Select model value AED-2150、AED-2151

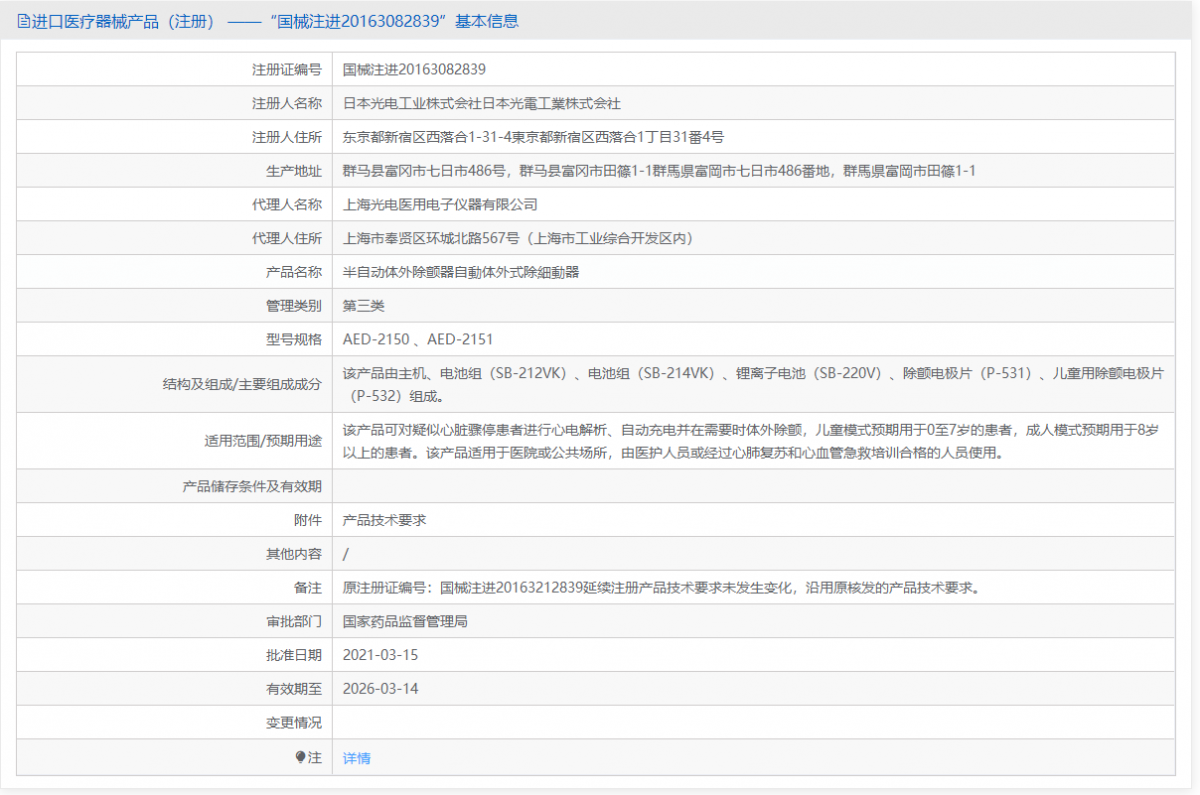pos(418,339)
